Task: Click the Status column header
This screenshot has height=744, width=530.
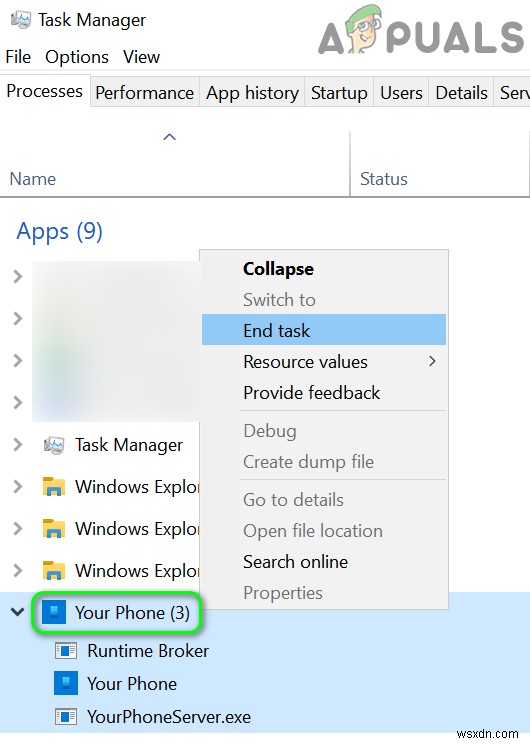Action: point(440,178)
